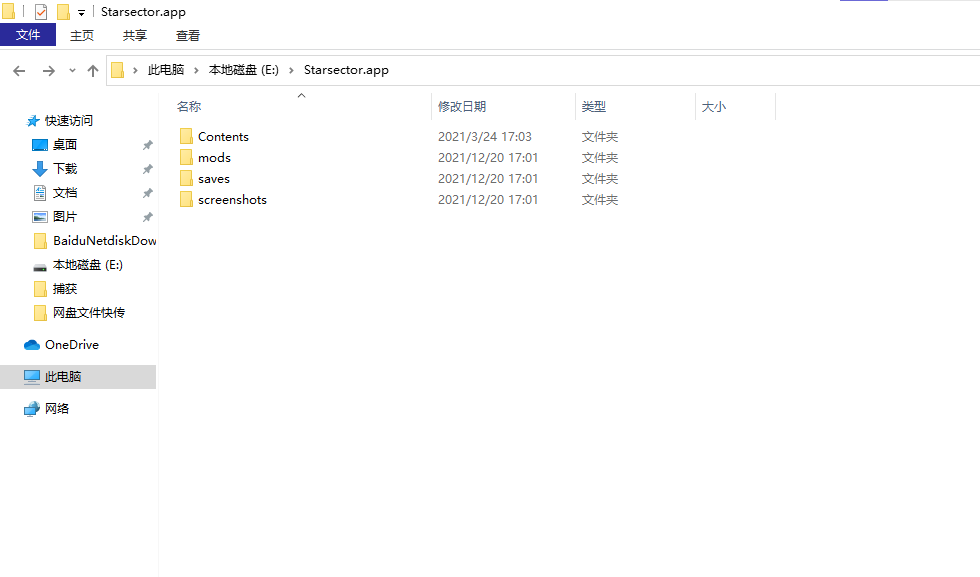This screenshot has width=980, height=577.
Task: Toggle sort order on the 名称 column
Action: tap(189, 105)
